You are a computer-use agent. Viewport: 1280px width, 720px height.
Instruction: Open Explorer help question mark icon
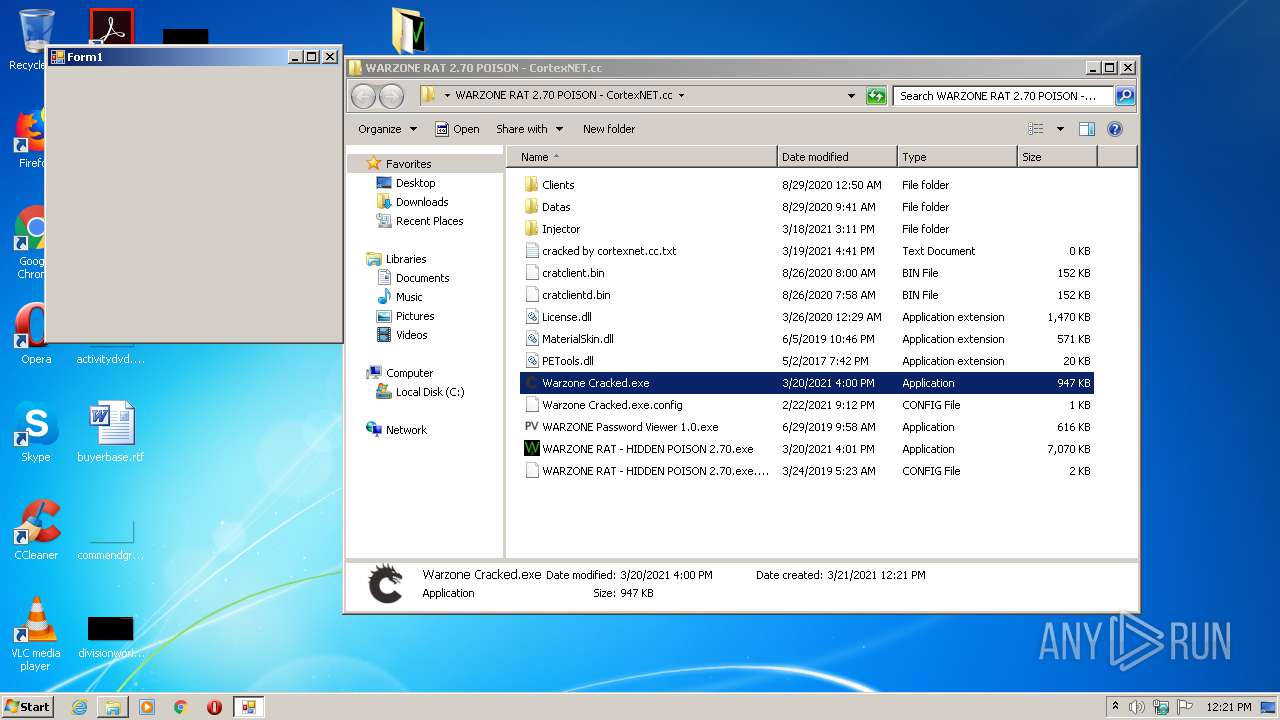[x=1115, y=129]
